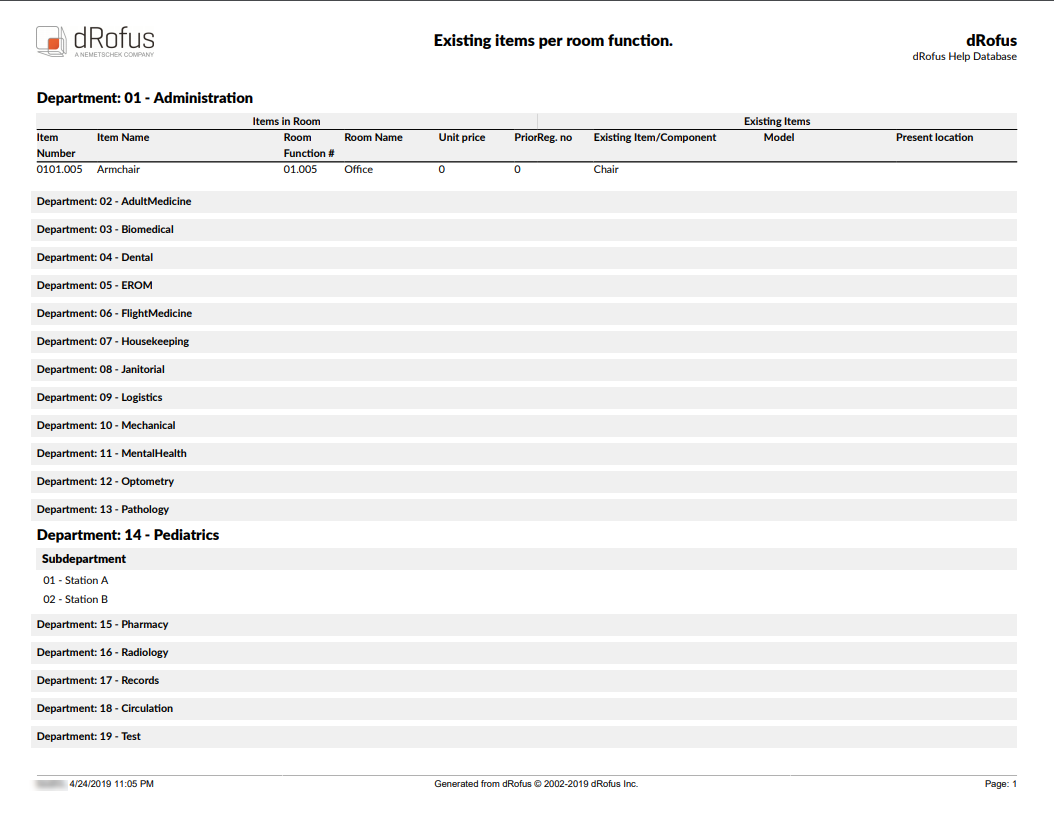
Task: Click the report title Existing items per room function
Action: click(x=553, y=41)
